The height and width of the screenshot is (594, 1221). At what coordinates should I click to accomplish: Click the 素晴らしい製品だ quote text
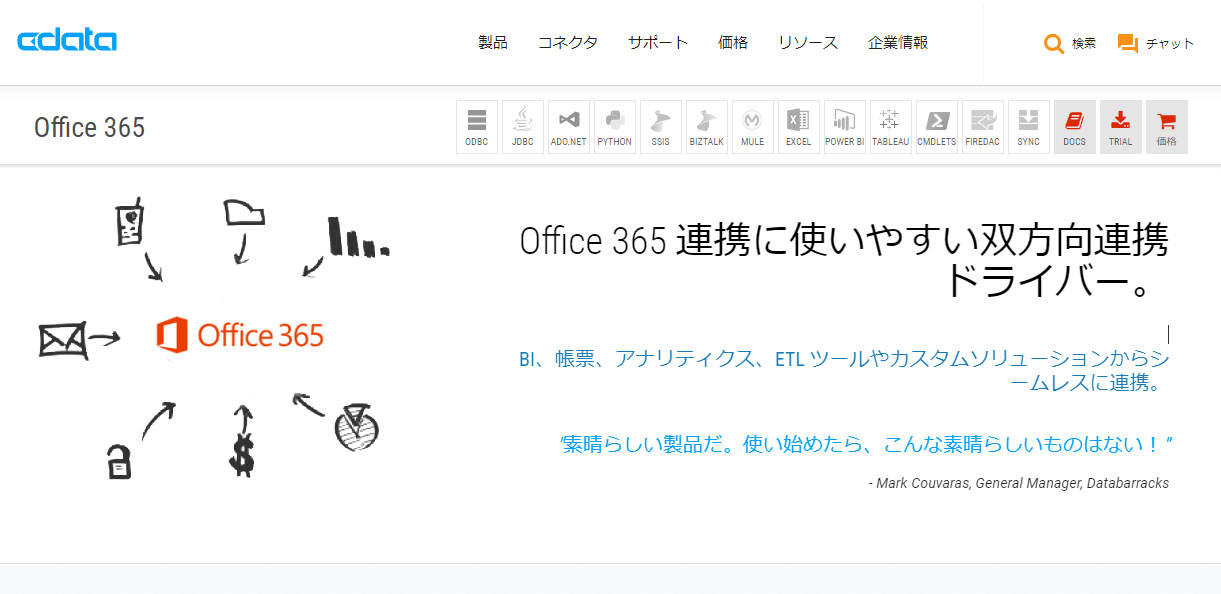866,443
